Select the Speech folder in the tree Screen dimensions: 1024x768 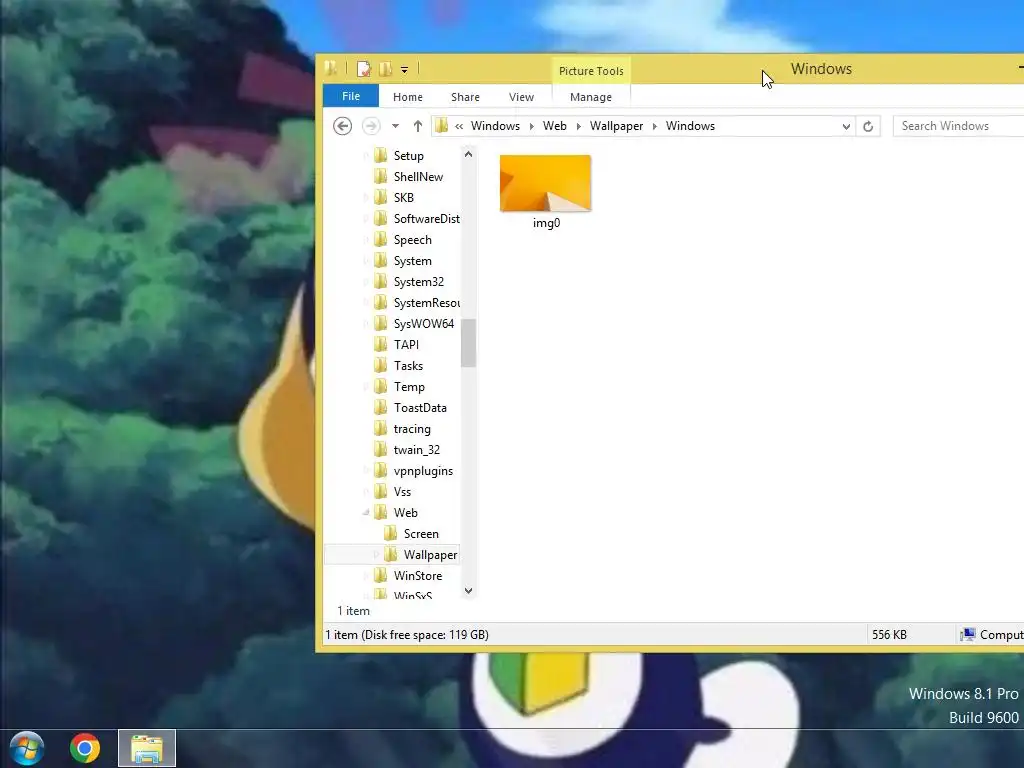(x=412, y=240)
